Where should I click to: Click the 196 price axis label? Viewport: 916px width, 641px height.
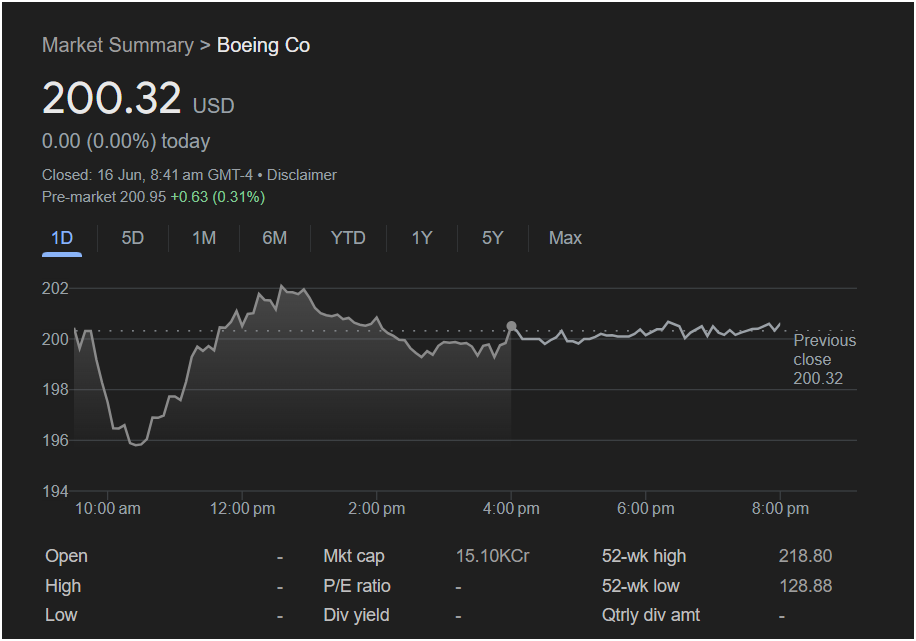tap(55, 440)
